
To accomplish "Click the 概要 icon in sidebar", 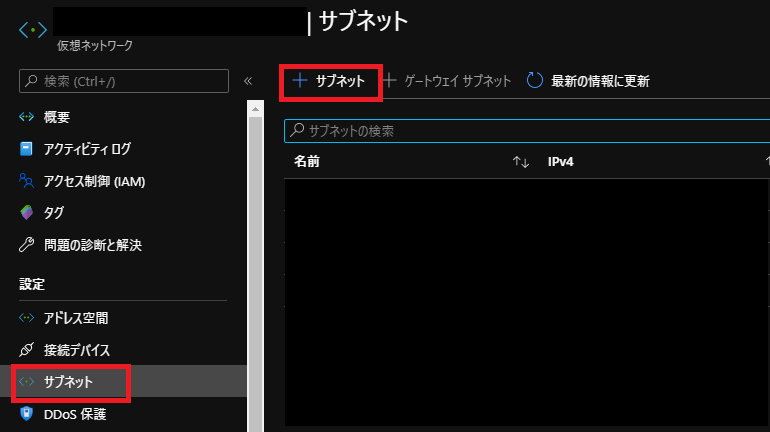I will click(27, 117).
